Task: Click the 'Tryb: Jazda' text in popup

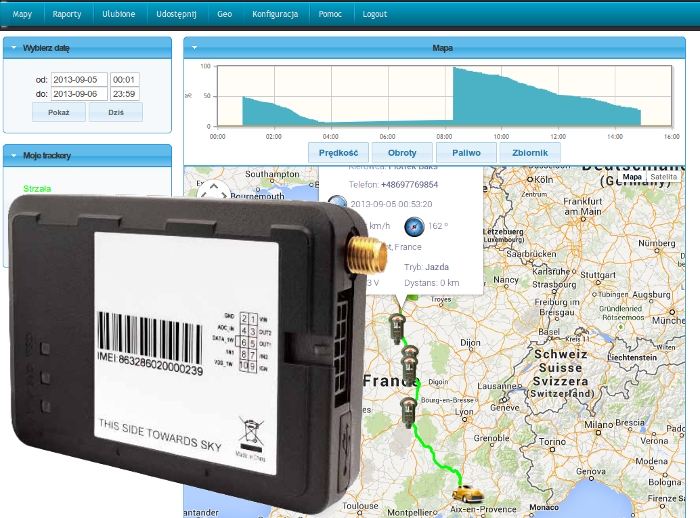Action: [x=426, y=267]
